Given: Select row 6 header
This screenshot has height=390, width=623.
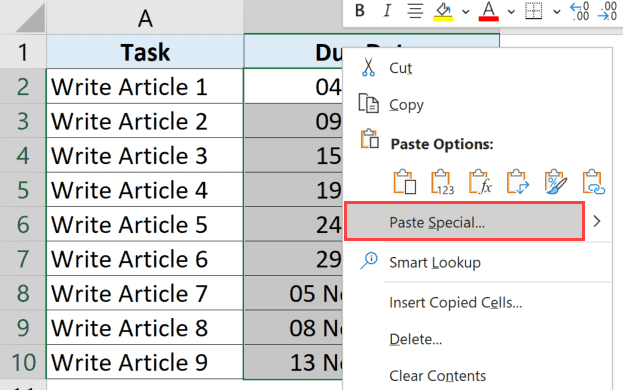Looking at the screenshot, I should (x=23, y=224).
